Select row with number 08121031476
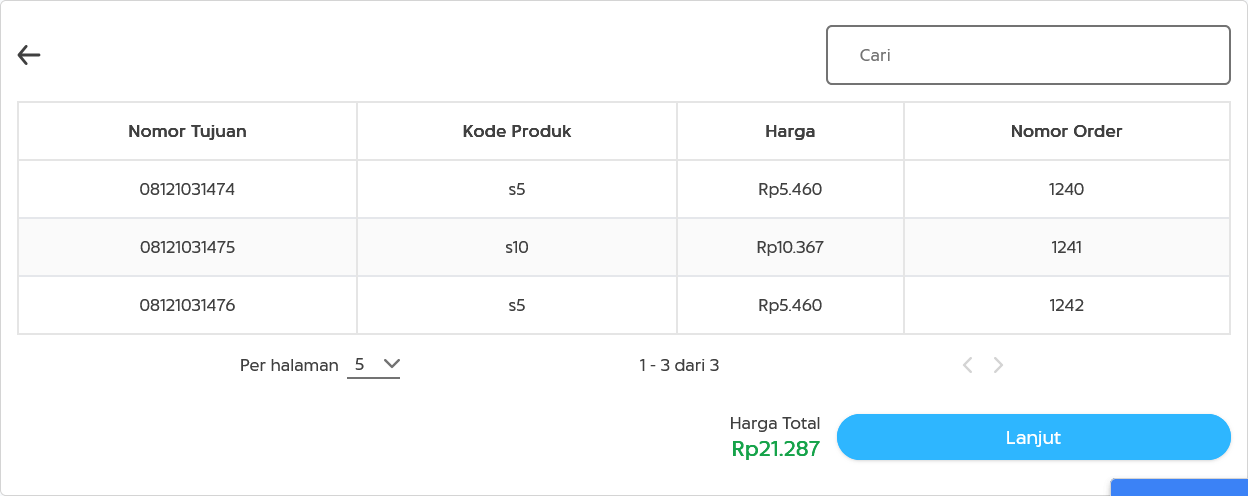The width and height of the screenshot is (1248, 496). pyautogui.click(x=187, y=305)
